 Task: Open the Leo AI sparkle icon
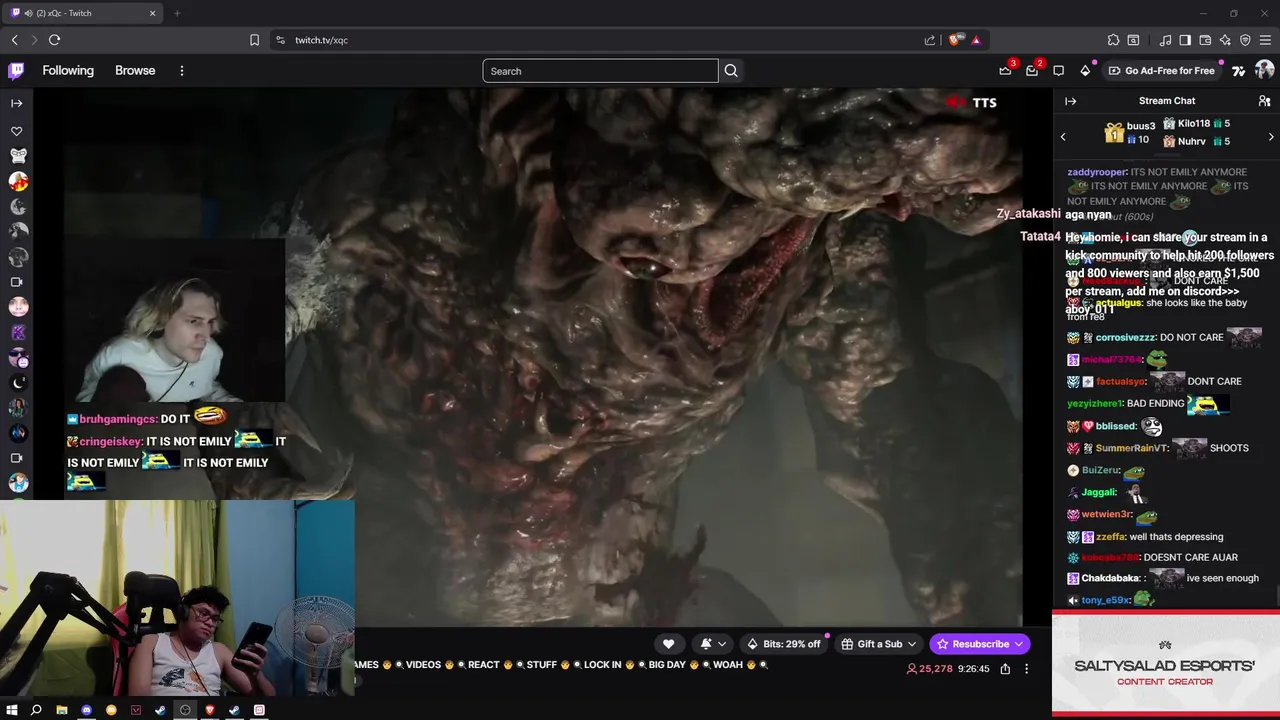1225,40
